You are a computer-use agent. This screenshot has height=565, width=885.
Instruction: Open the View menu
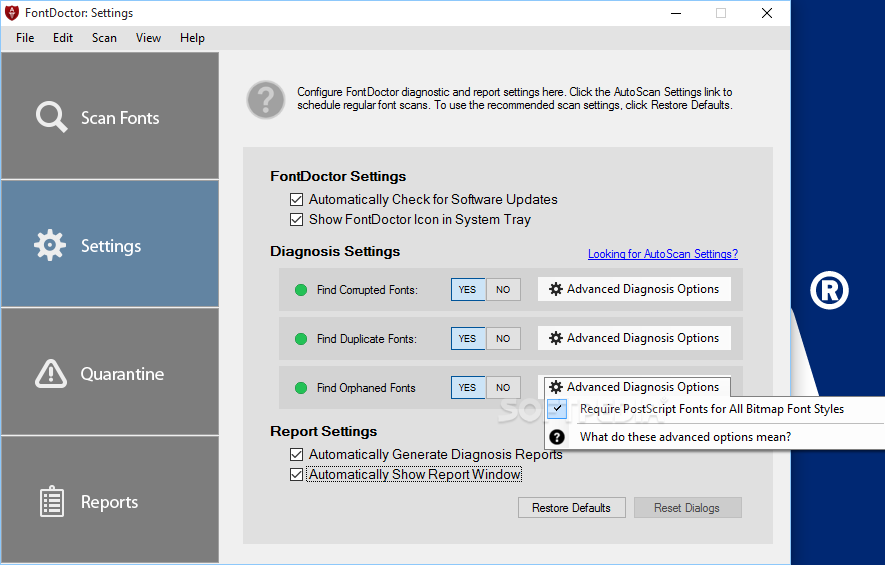click(148, 38)
